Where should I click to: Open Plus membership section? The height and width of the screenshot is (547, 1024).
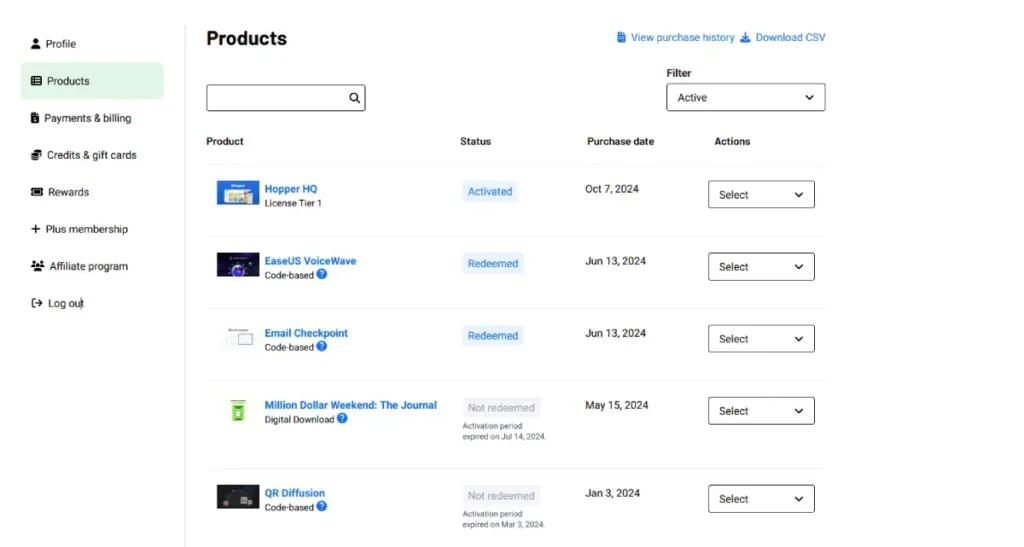coord(87,229)
